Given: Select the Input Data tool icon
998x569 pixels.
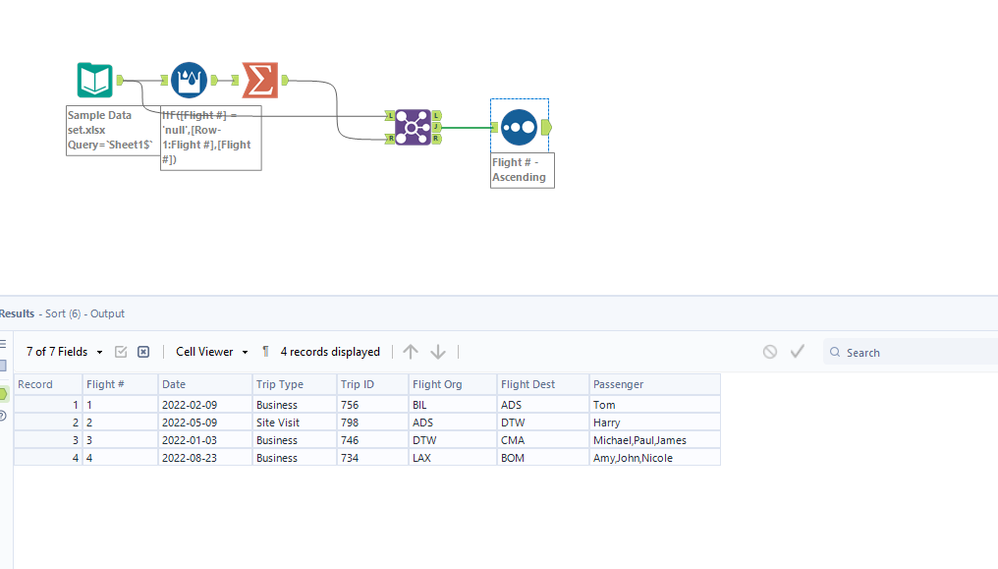Looking at the screenshot, I should [95, 80].
